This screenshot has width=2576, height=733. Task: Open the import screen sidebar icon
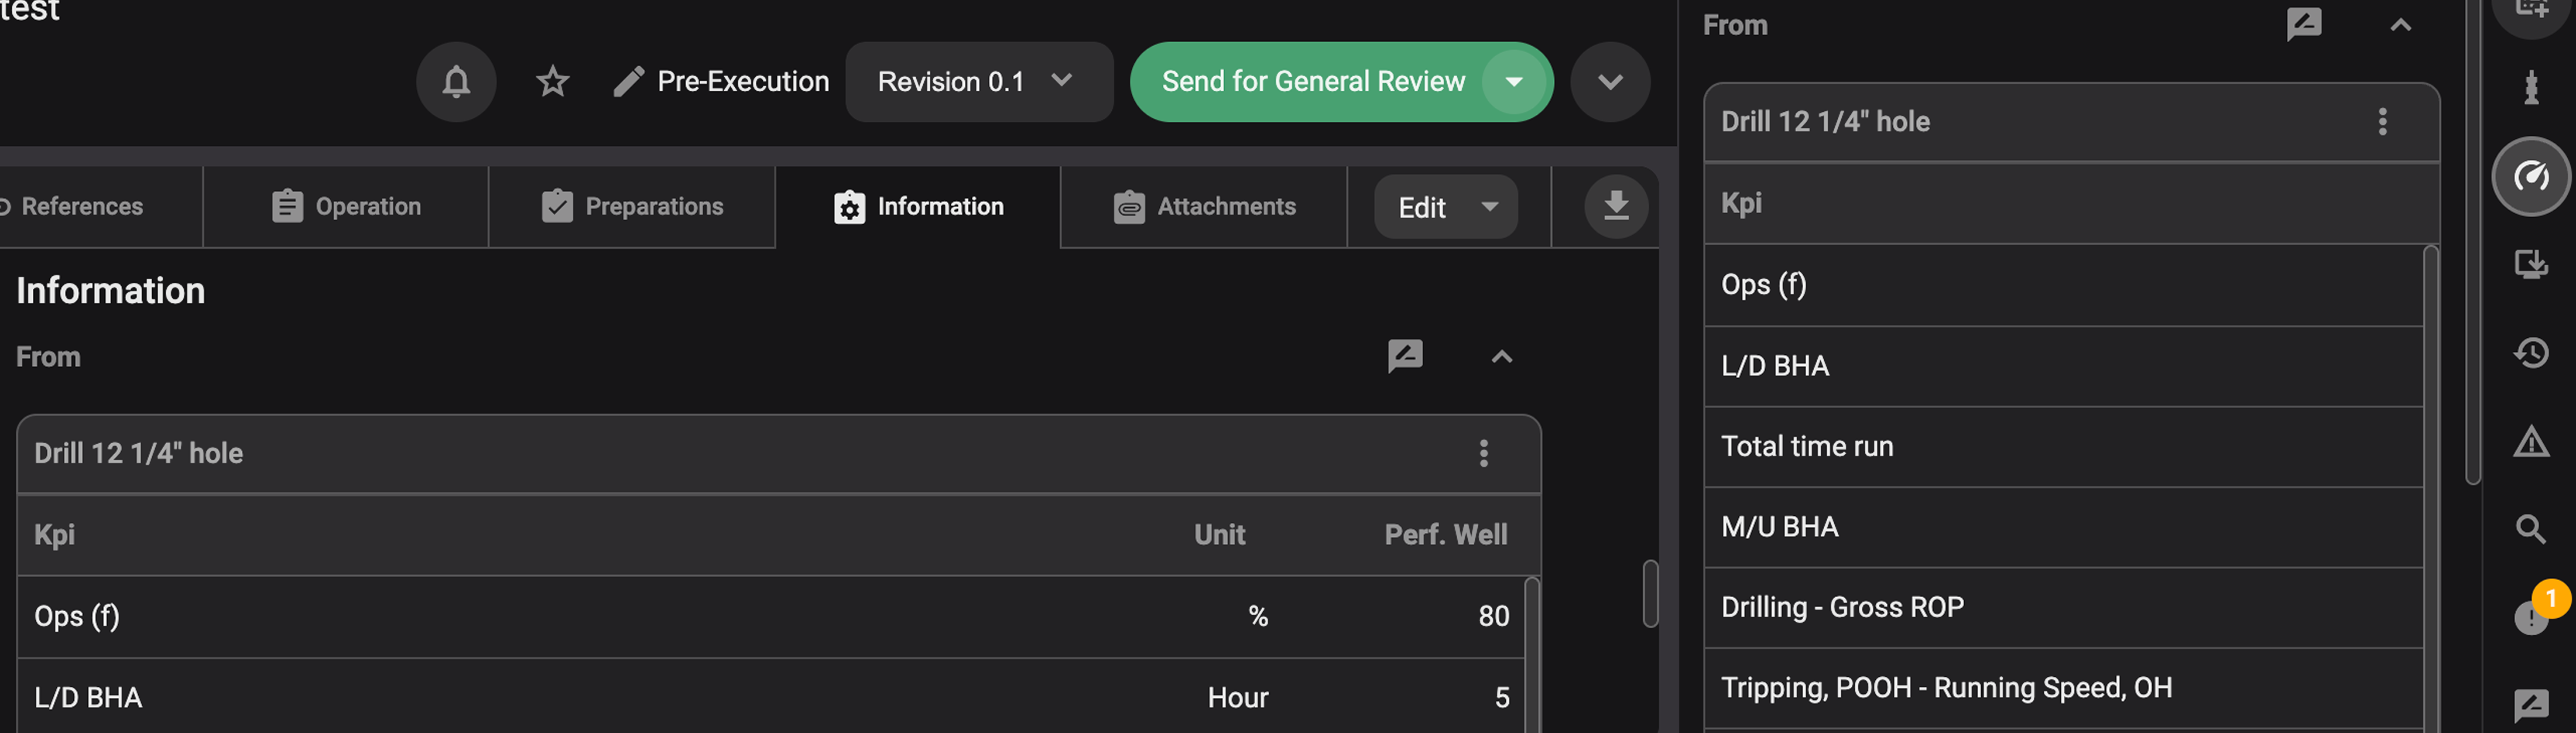click(2530, 265)
